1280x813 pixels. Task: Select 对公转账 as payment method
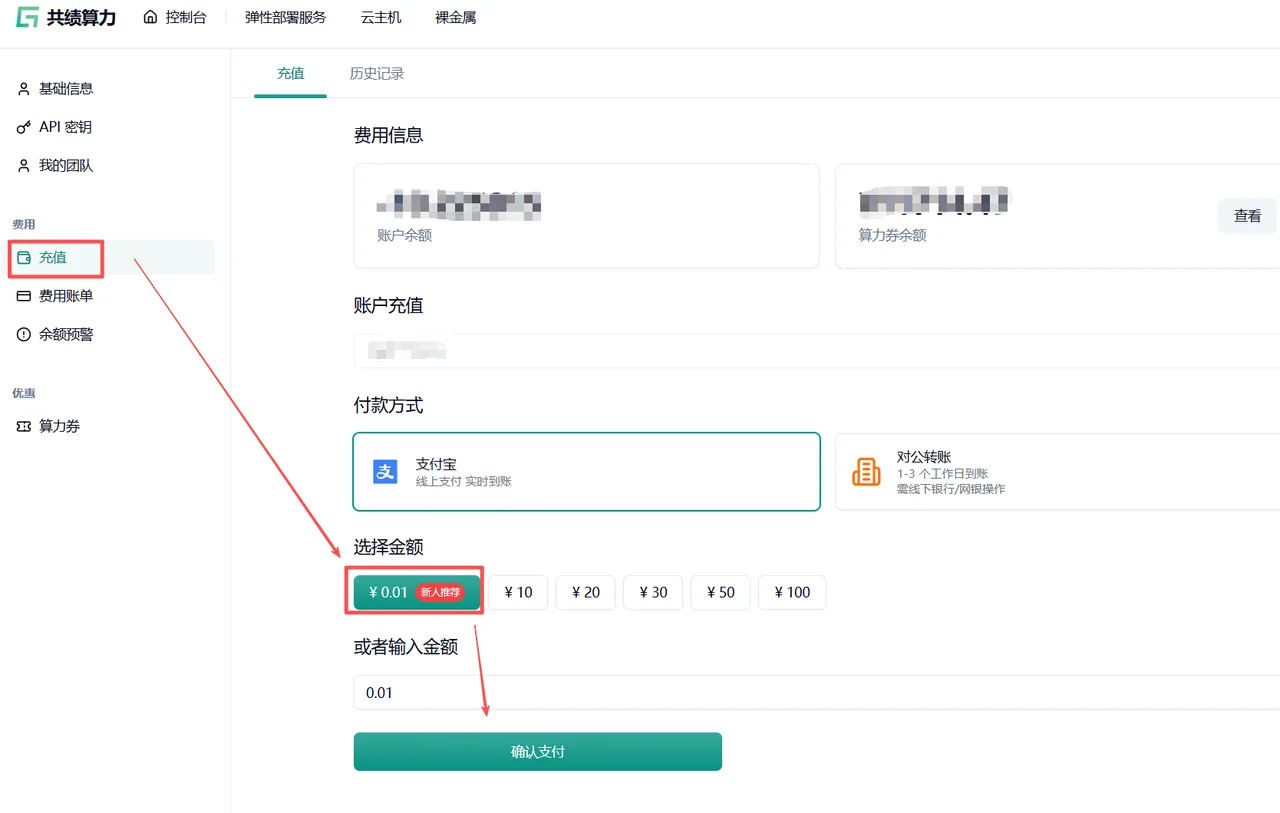pos(1057,472)
